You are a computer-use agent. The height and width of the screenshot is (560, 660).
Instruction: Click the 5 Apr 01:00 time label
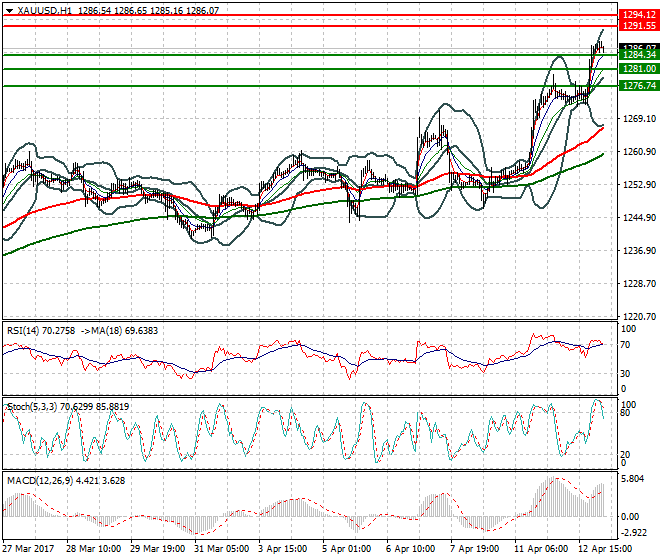[346, 549]
